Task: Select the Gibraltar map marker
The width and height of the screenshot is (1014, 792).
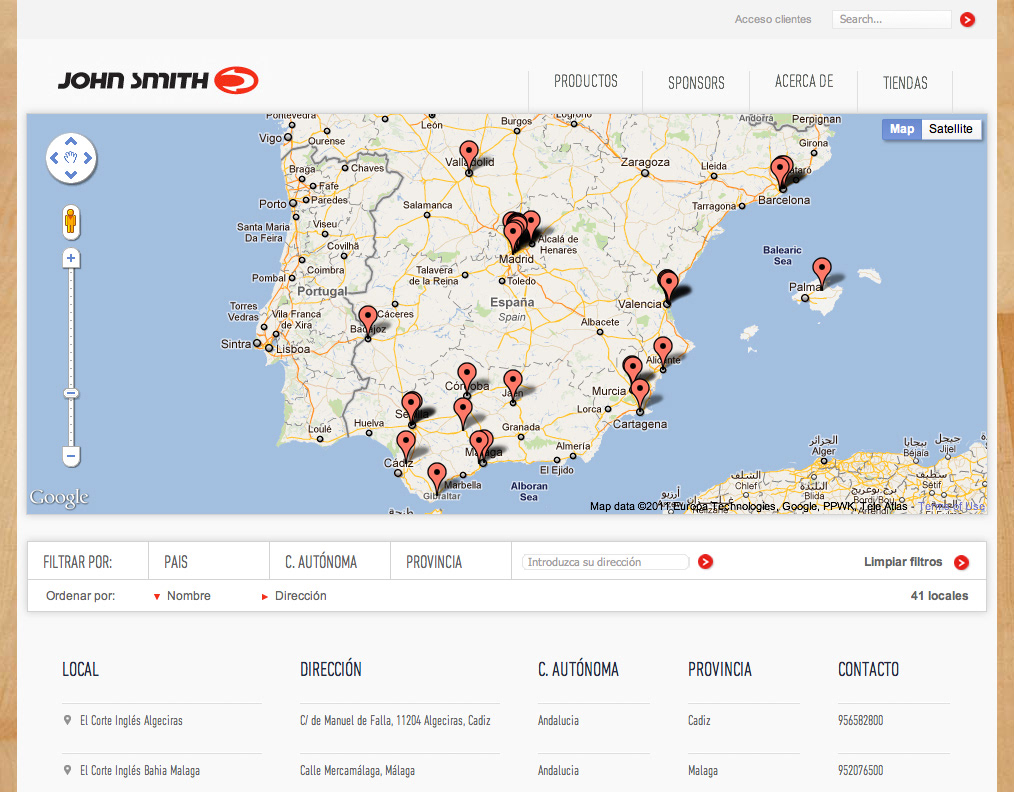Action: click(x=437, y=476)
